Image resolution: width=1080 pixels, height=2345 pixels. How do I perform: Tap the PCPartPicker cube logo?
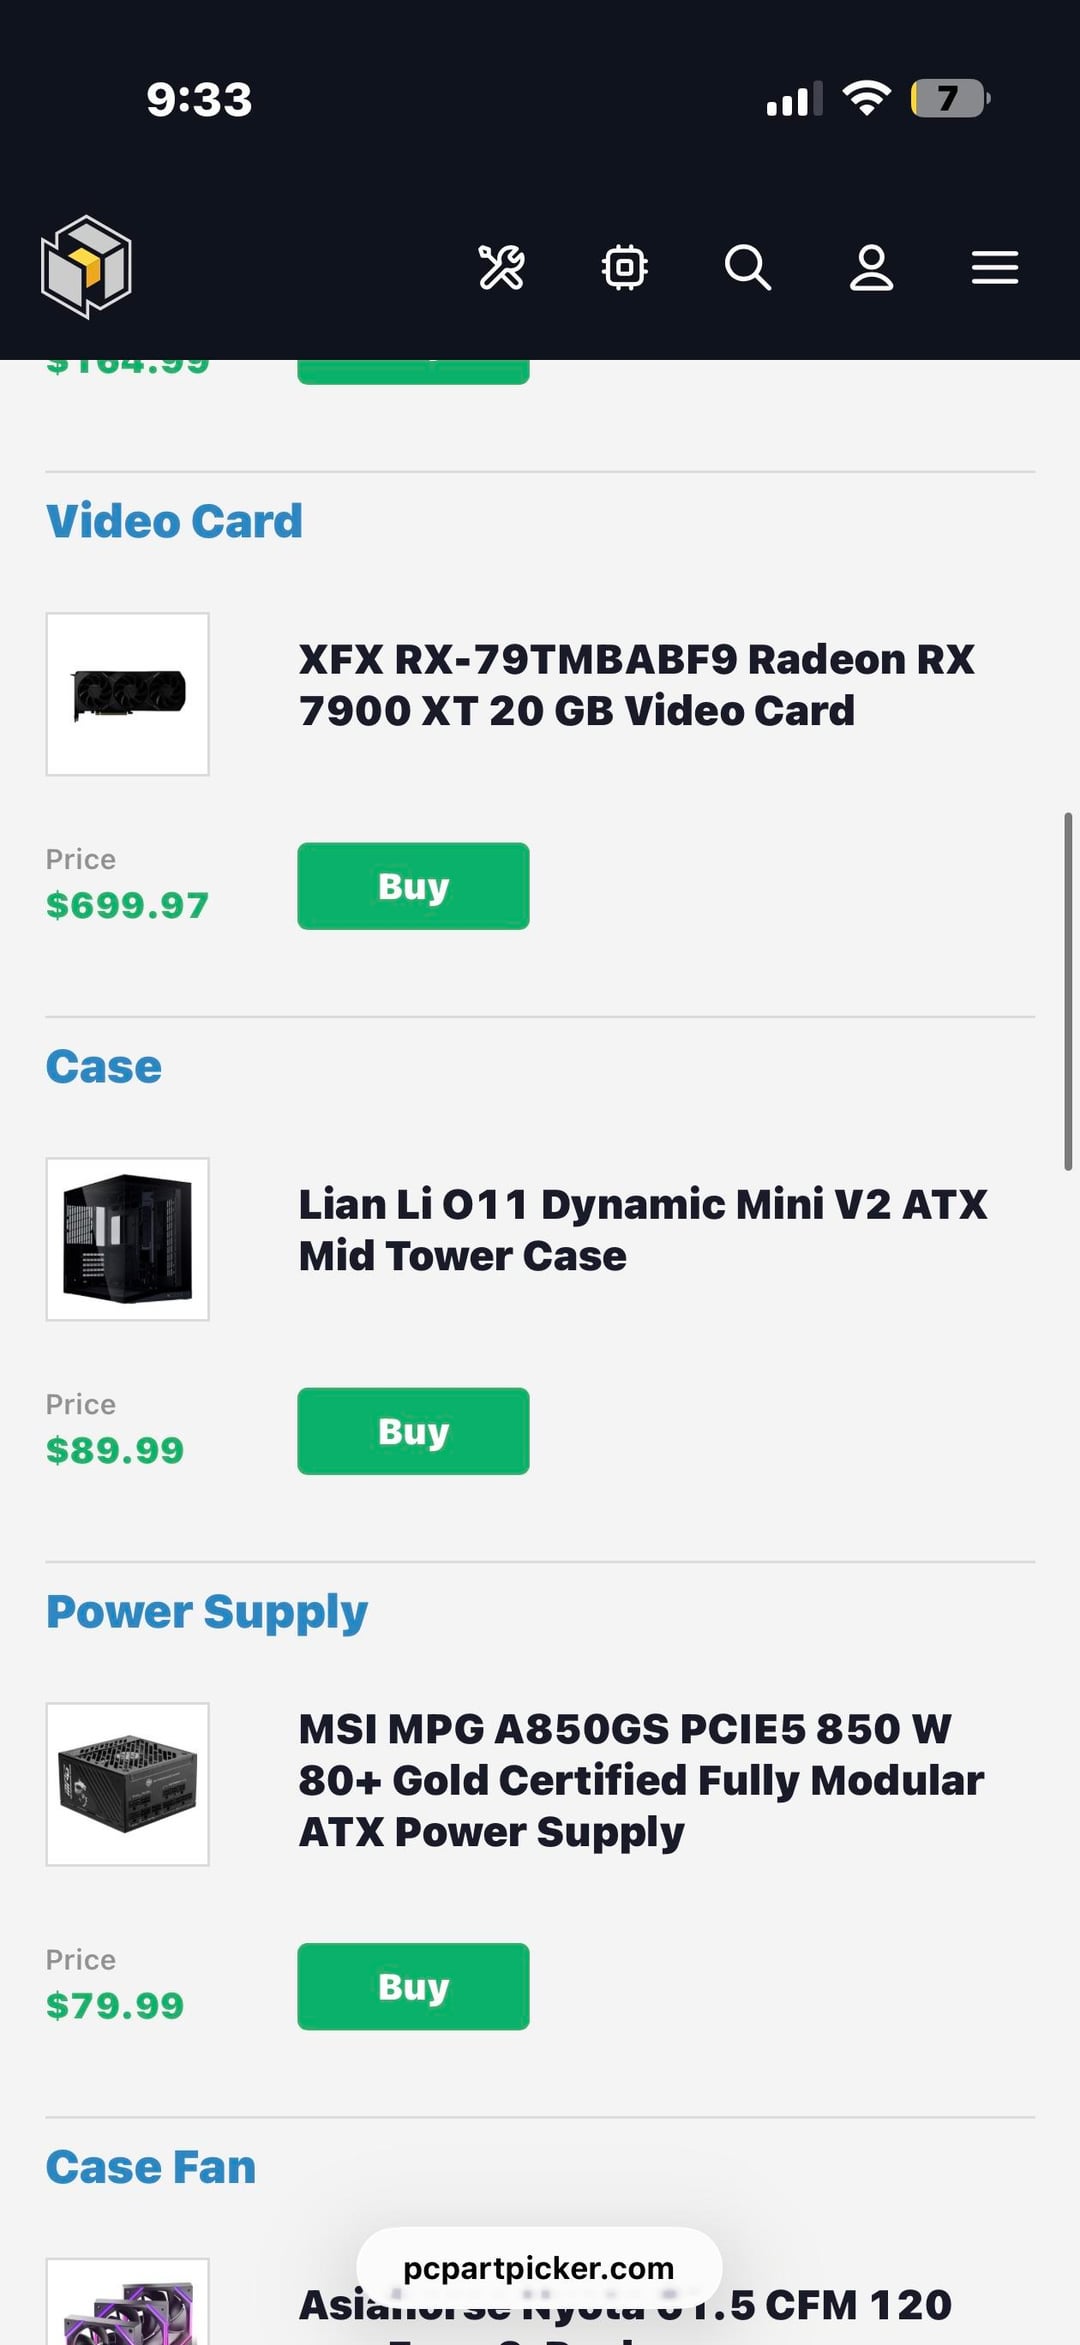tap(86, 267)
